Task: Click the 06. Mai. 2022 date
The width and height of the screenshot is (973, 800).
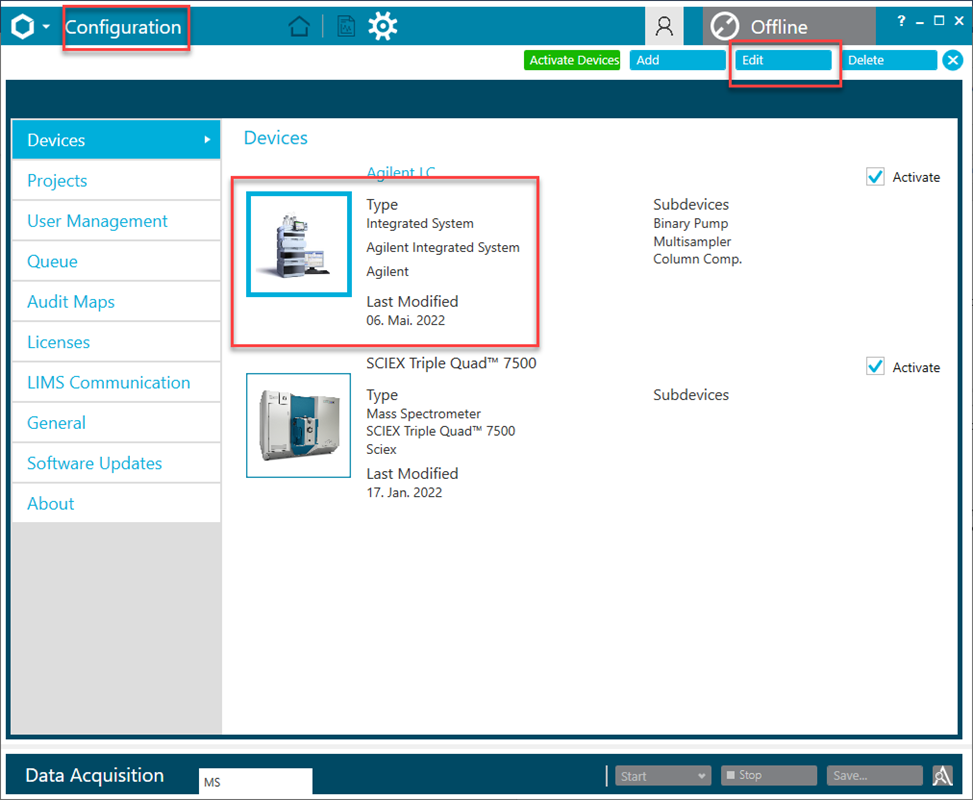Action: pos(405,320)
